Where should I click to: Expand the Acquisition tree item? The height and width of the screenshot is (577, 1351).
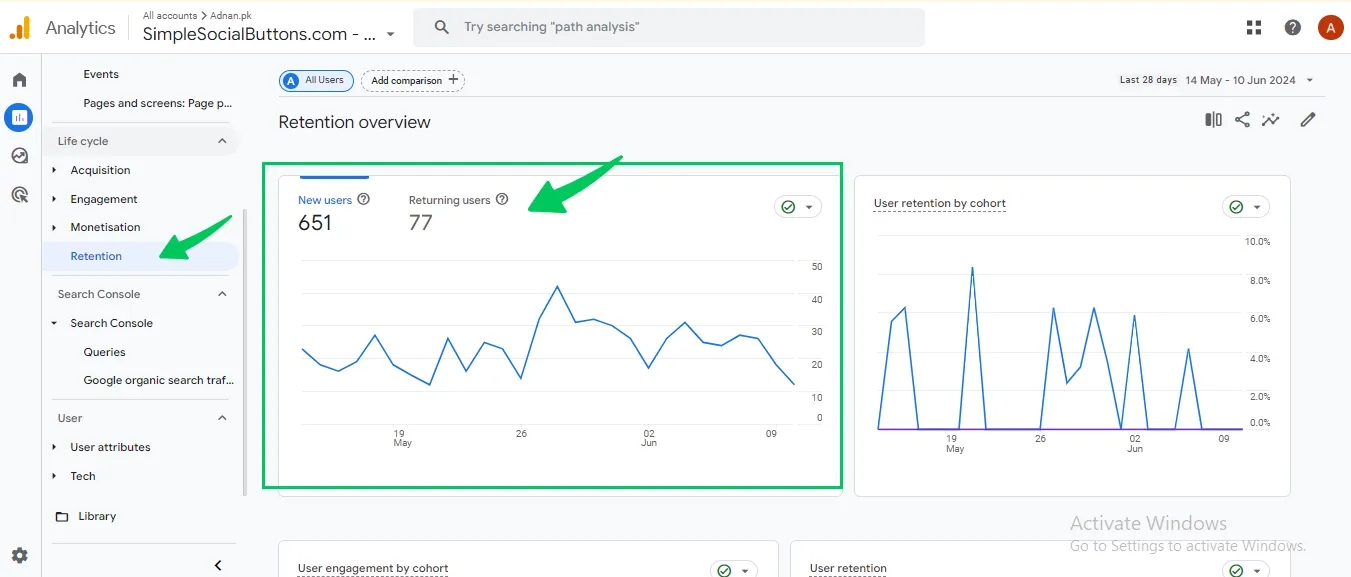tap(55, 170)
